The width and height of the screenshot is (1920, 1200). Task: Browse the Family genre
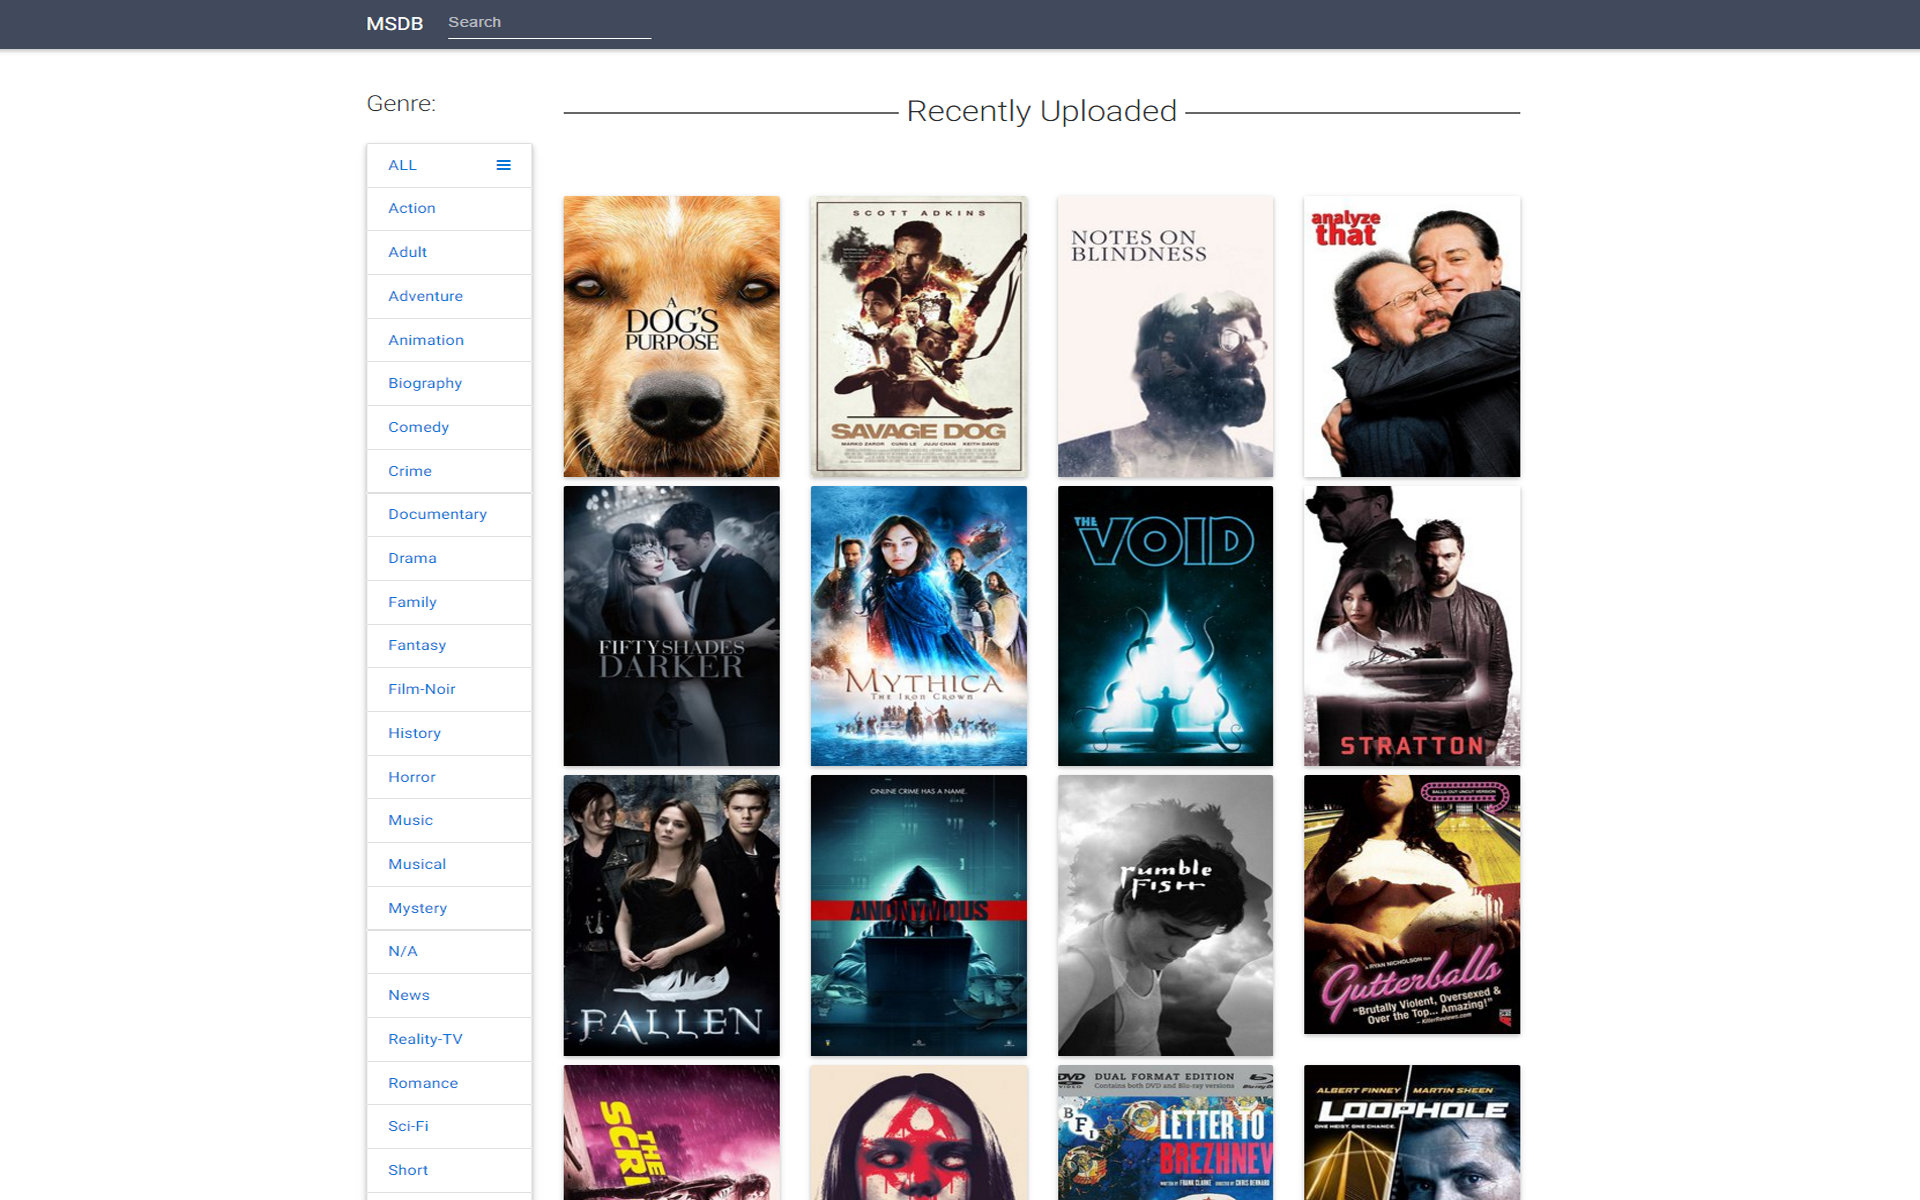[449, 602]
